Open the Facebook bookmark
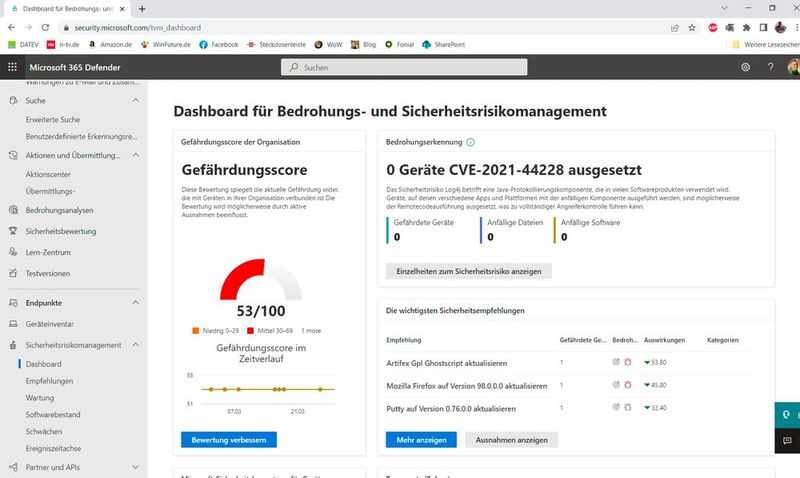800x478 pixels. pos(218,44)
